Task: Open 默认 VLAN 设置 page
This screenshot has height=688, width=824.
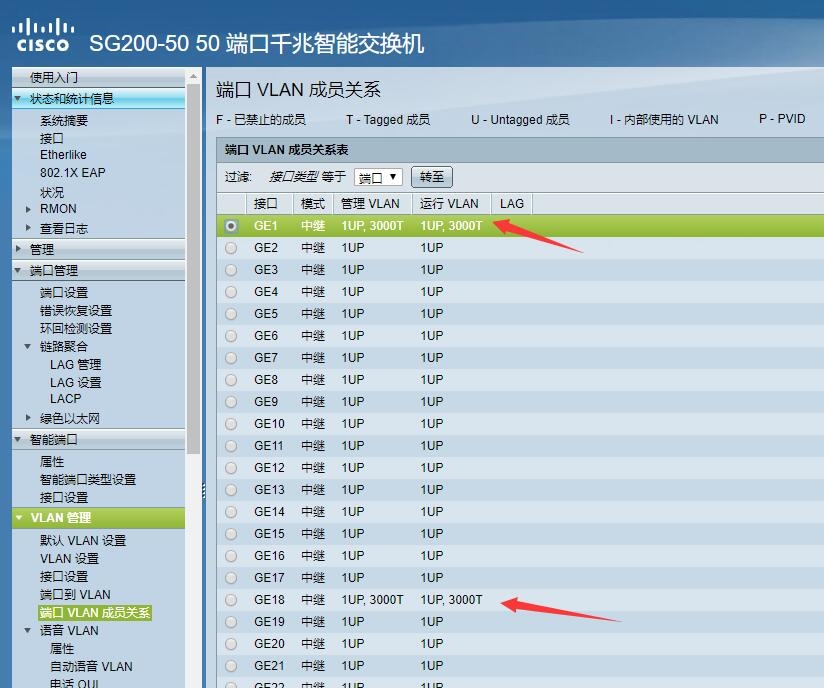Action: pos(83,540)
